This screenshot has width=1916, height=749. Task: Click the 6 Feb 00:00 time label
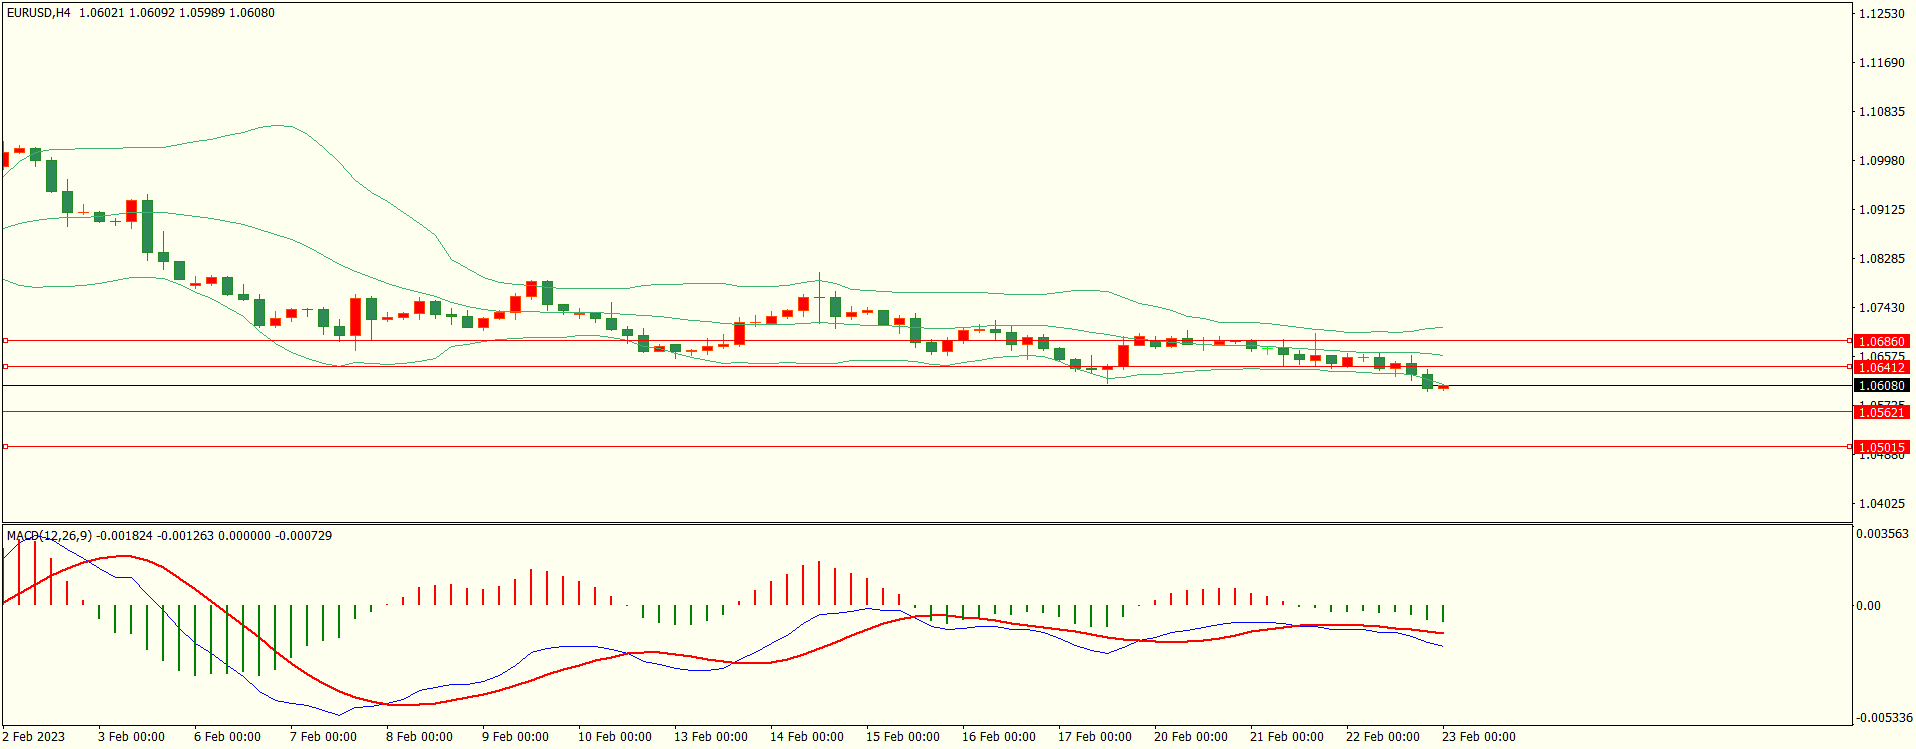pyautogui.click(x=227, y=737)
